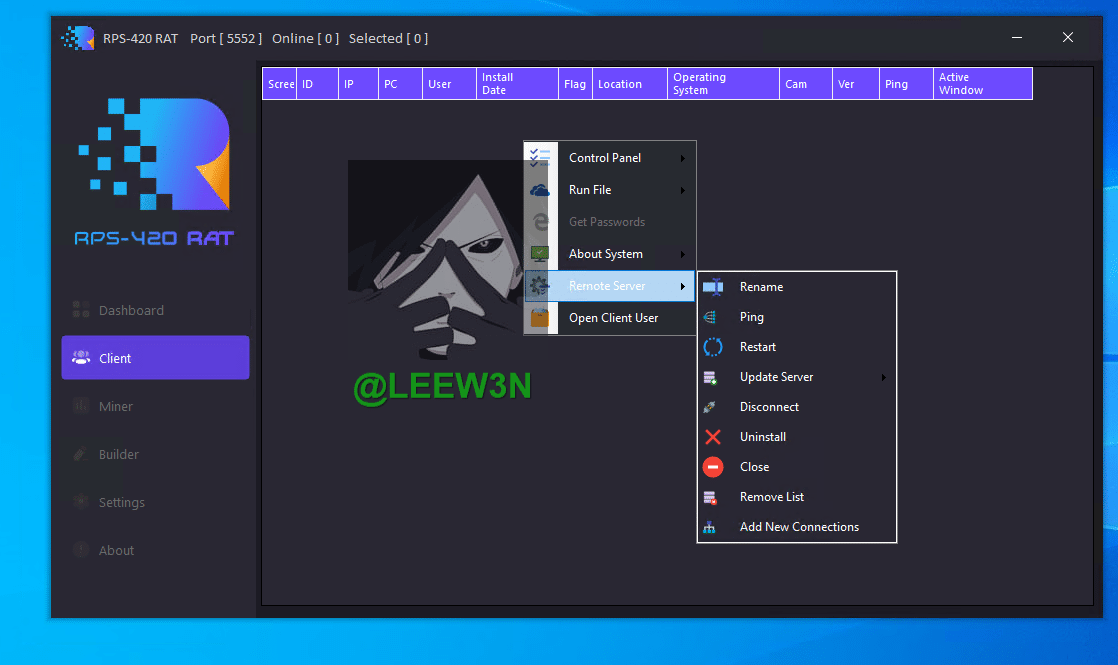This screenshot has width=1118, height=665.
Task: Click the Control Panel checklist icon
Action: click(540, 158)
